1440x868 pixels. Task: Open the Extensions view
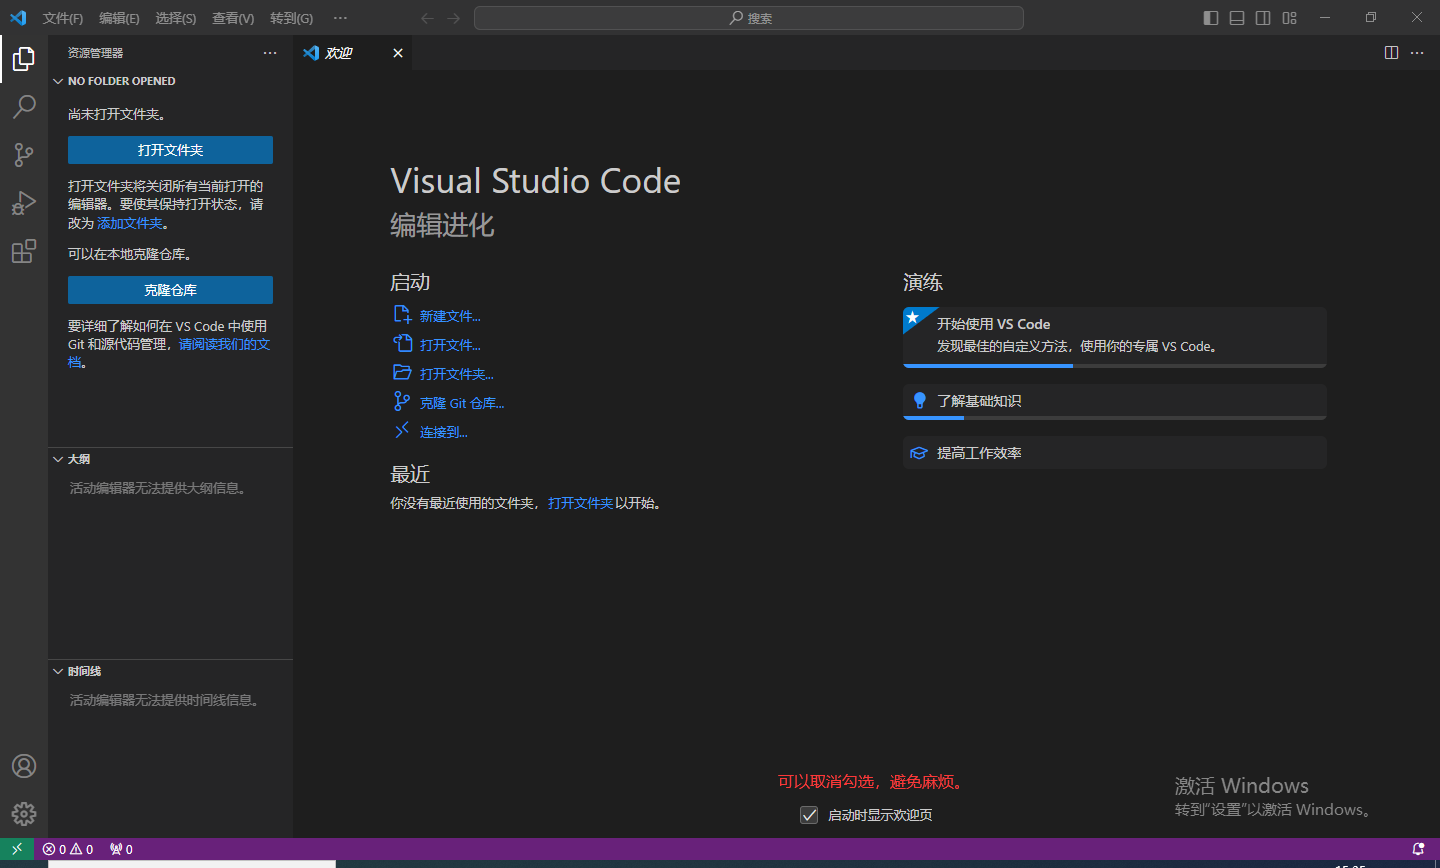coord(24,251)
